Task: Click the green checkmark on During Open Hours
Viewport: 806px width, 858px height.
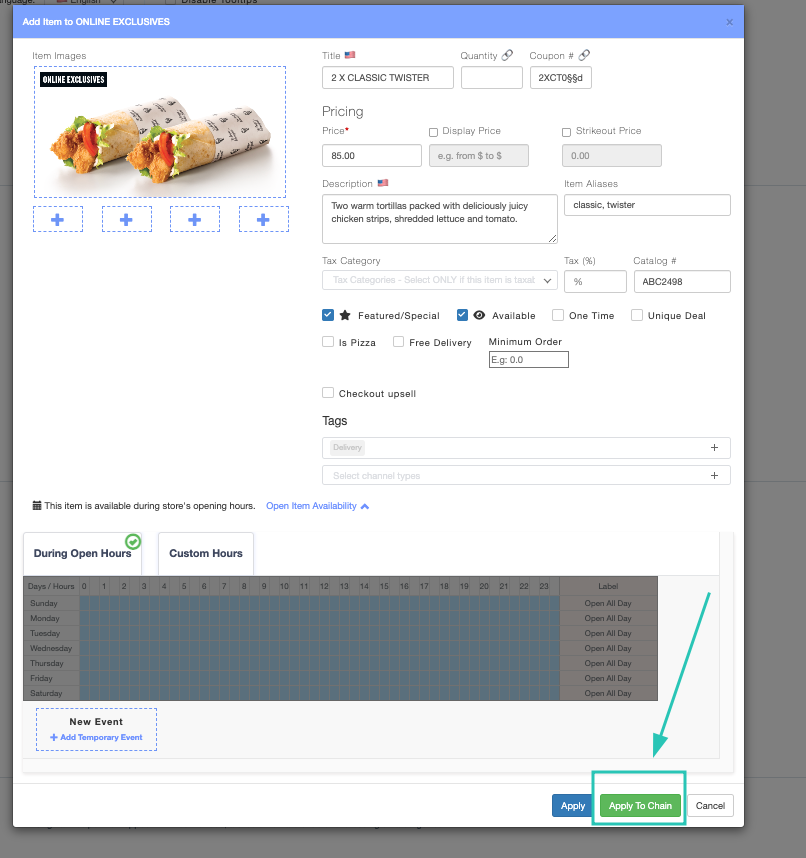Action: 133,542
